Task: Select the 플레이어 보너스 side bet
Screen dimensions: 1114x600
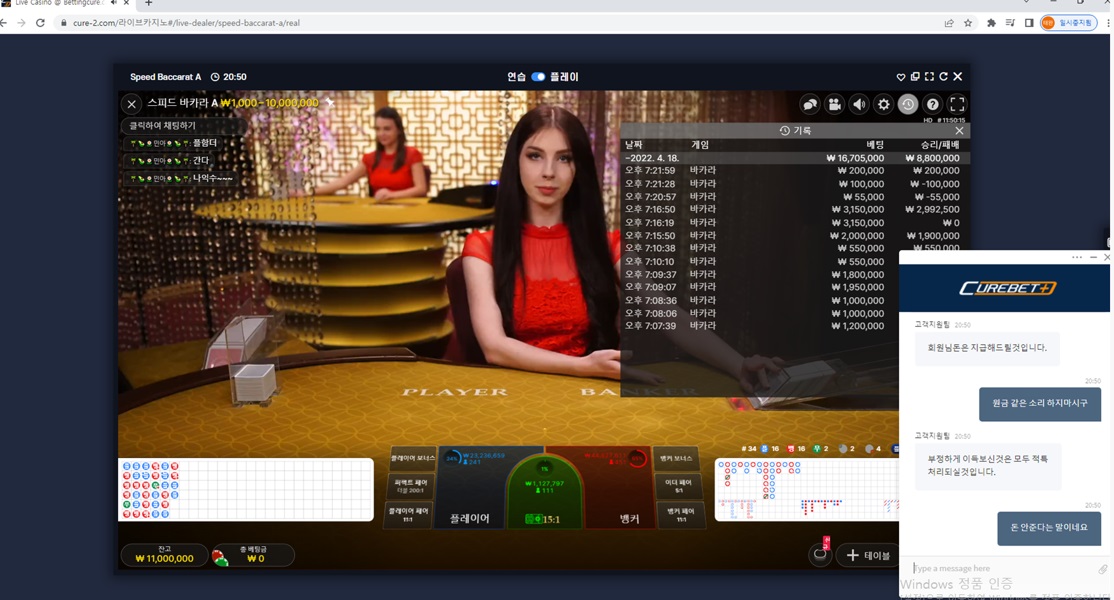Action: point(411,459)
